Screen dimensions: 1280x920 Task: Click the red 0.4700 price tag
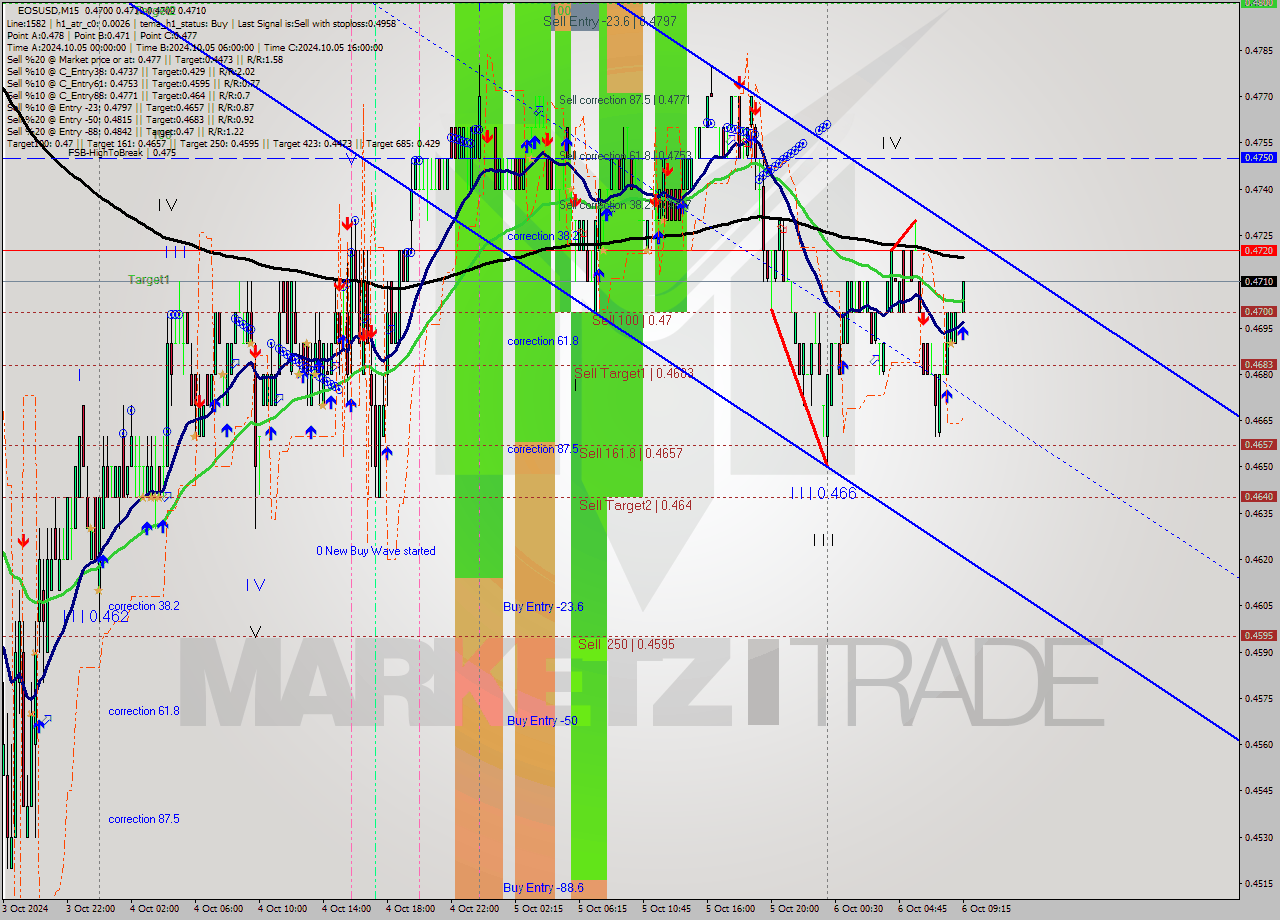pyautogui.click(x=1257, y=312)
